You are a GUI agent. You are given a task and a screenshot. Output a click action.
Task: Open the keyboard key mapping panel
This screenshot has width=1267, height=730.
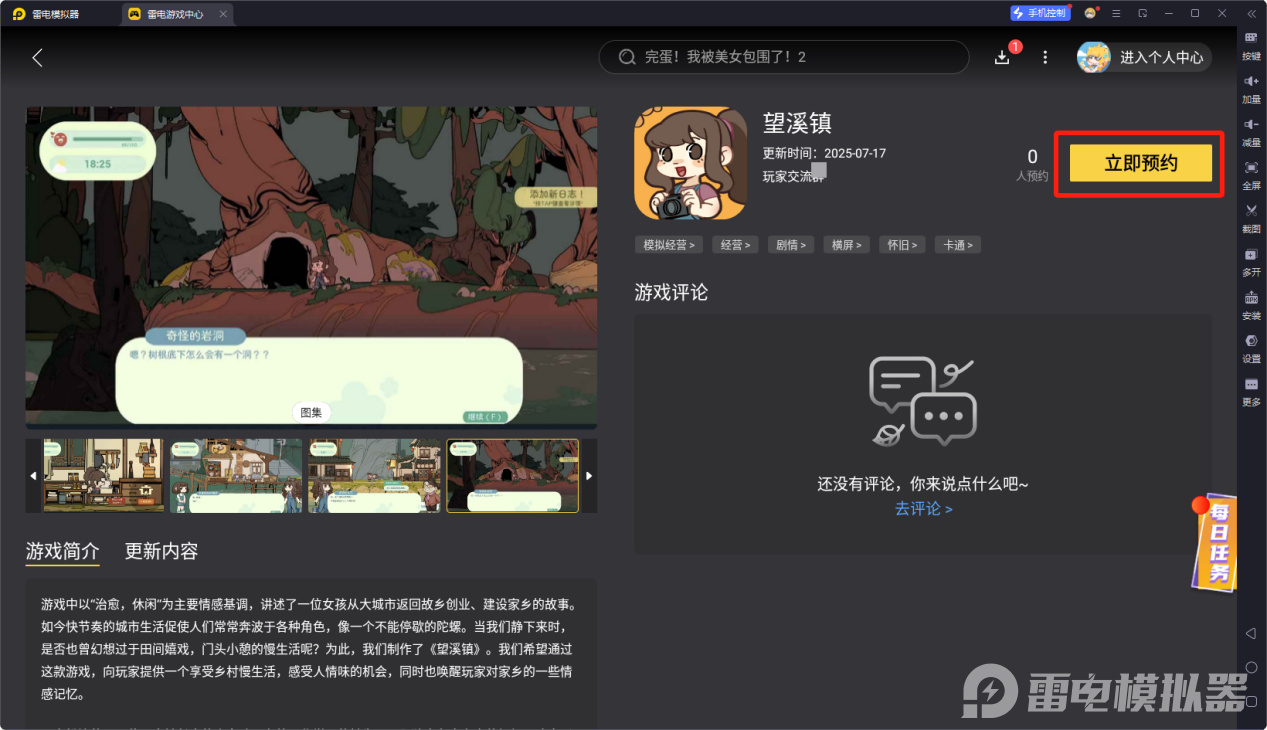[1250, 45]
